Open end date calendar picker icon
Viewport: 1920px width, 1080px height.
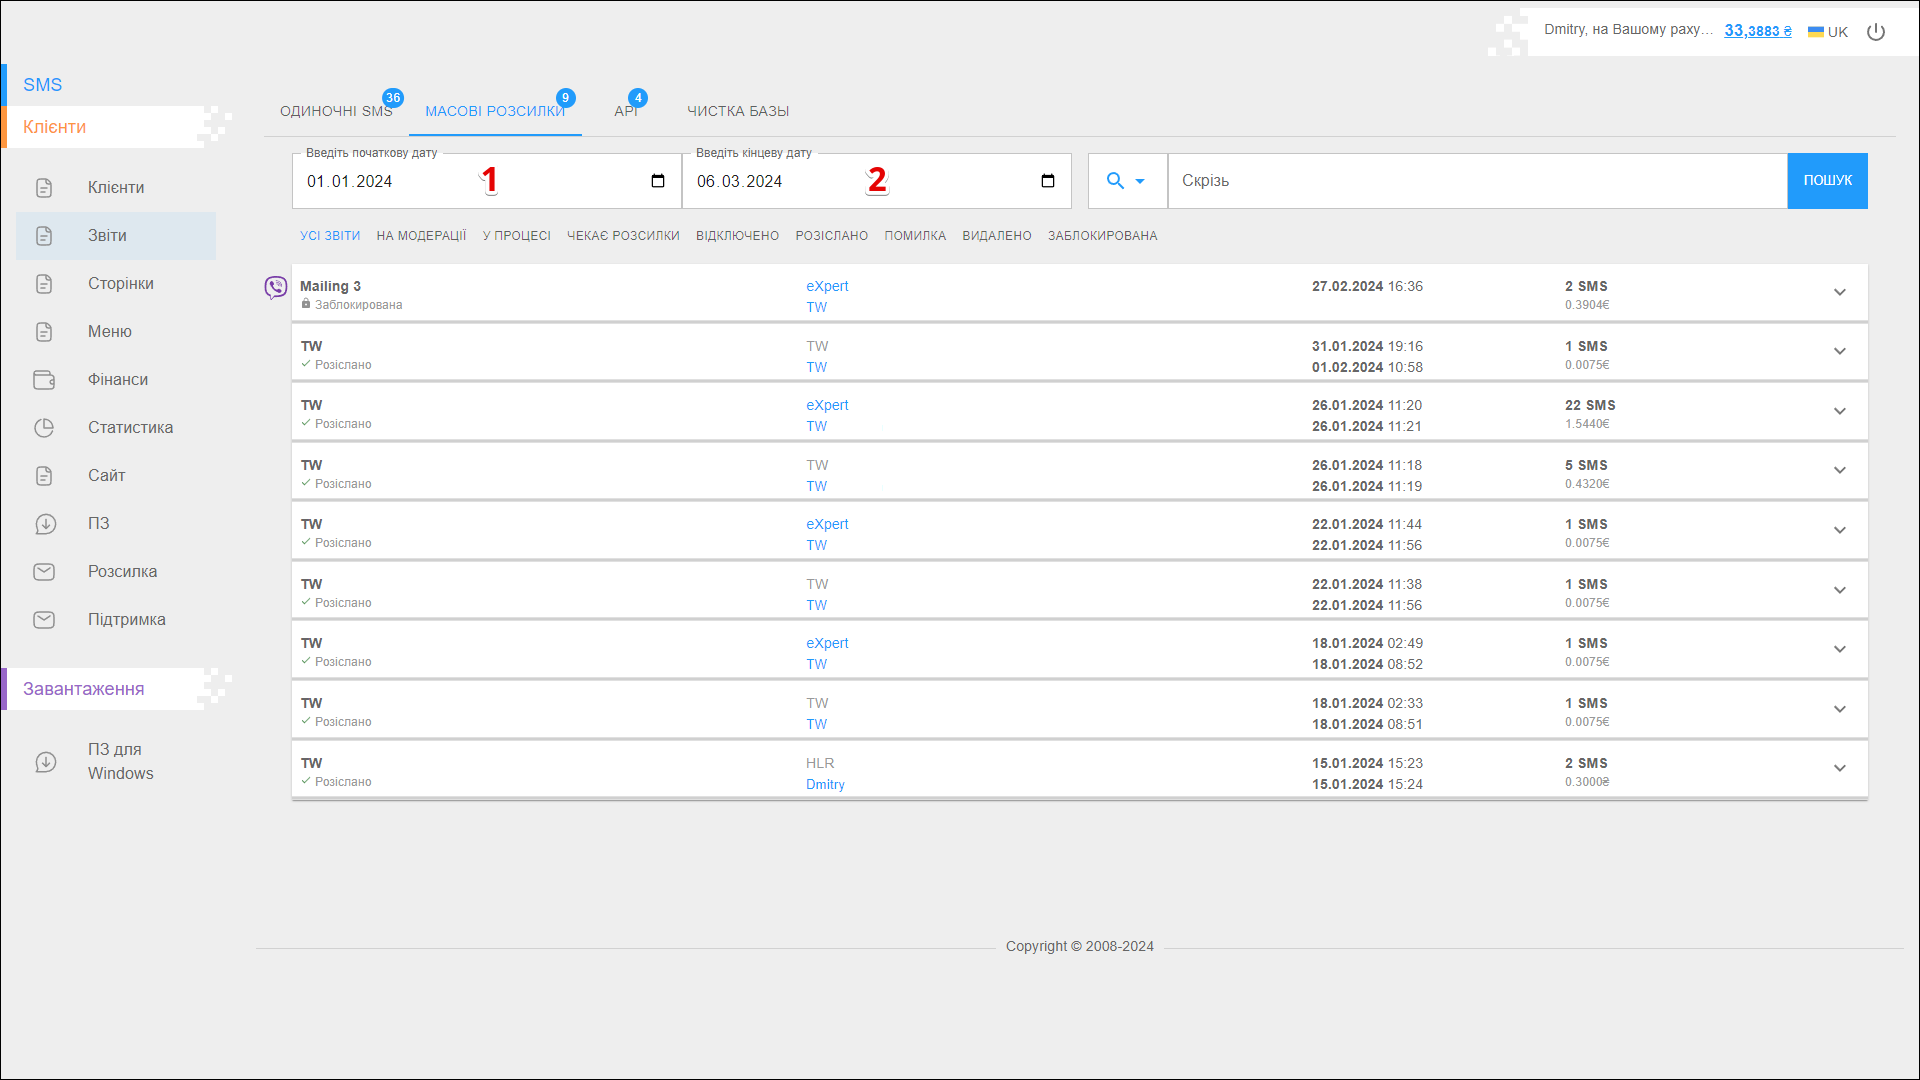(x=1048, y=181)
